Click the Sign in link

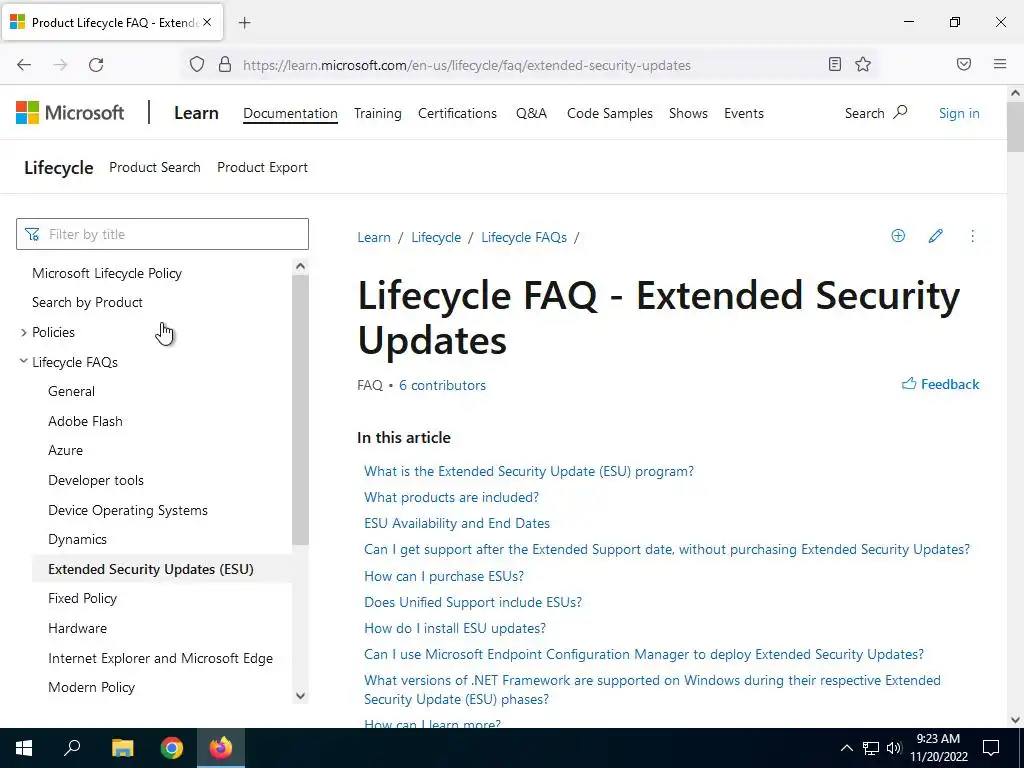click(x=959, y=113)
